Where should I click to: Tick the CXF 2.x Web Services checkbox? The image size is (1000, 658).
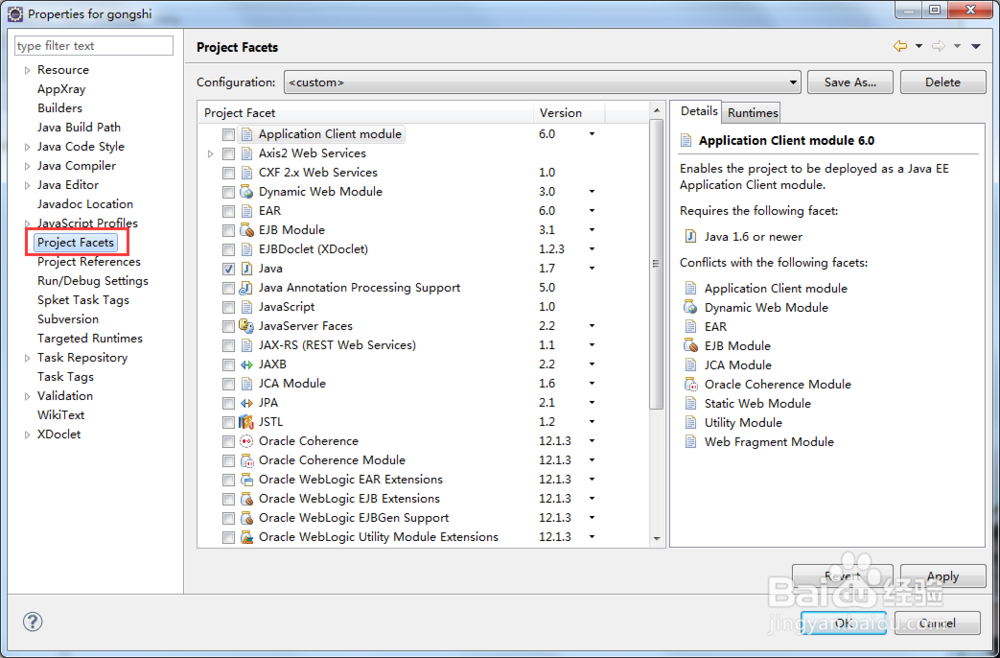[228, 173]
